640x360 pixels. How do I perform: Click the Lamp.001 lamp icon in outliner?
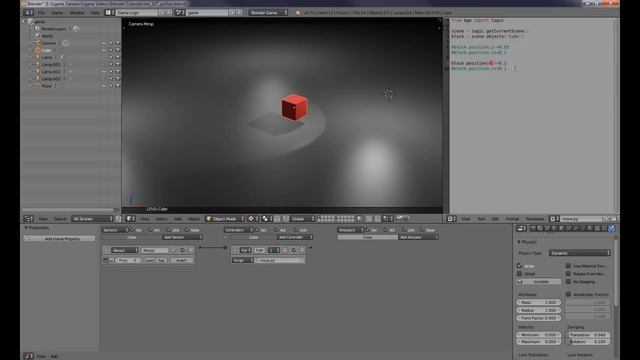(38, 64)
